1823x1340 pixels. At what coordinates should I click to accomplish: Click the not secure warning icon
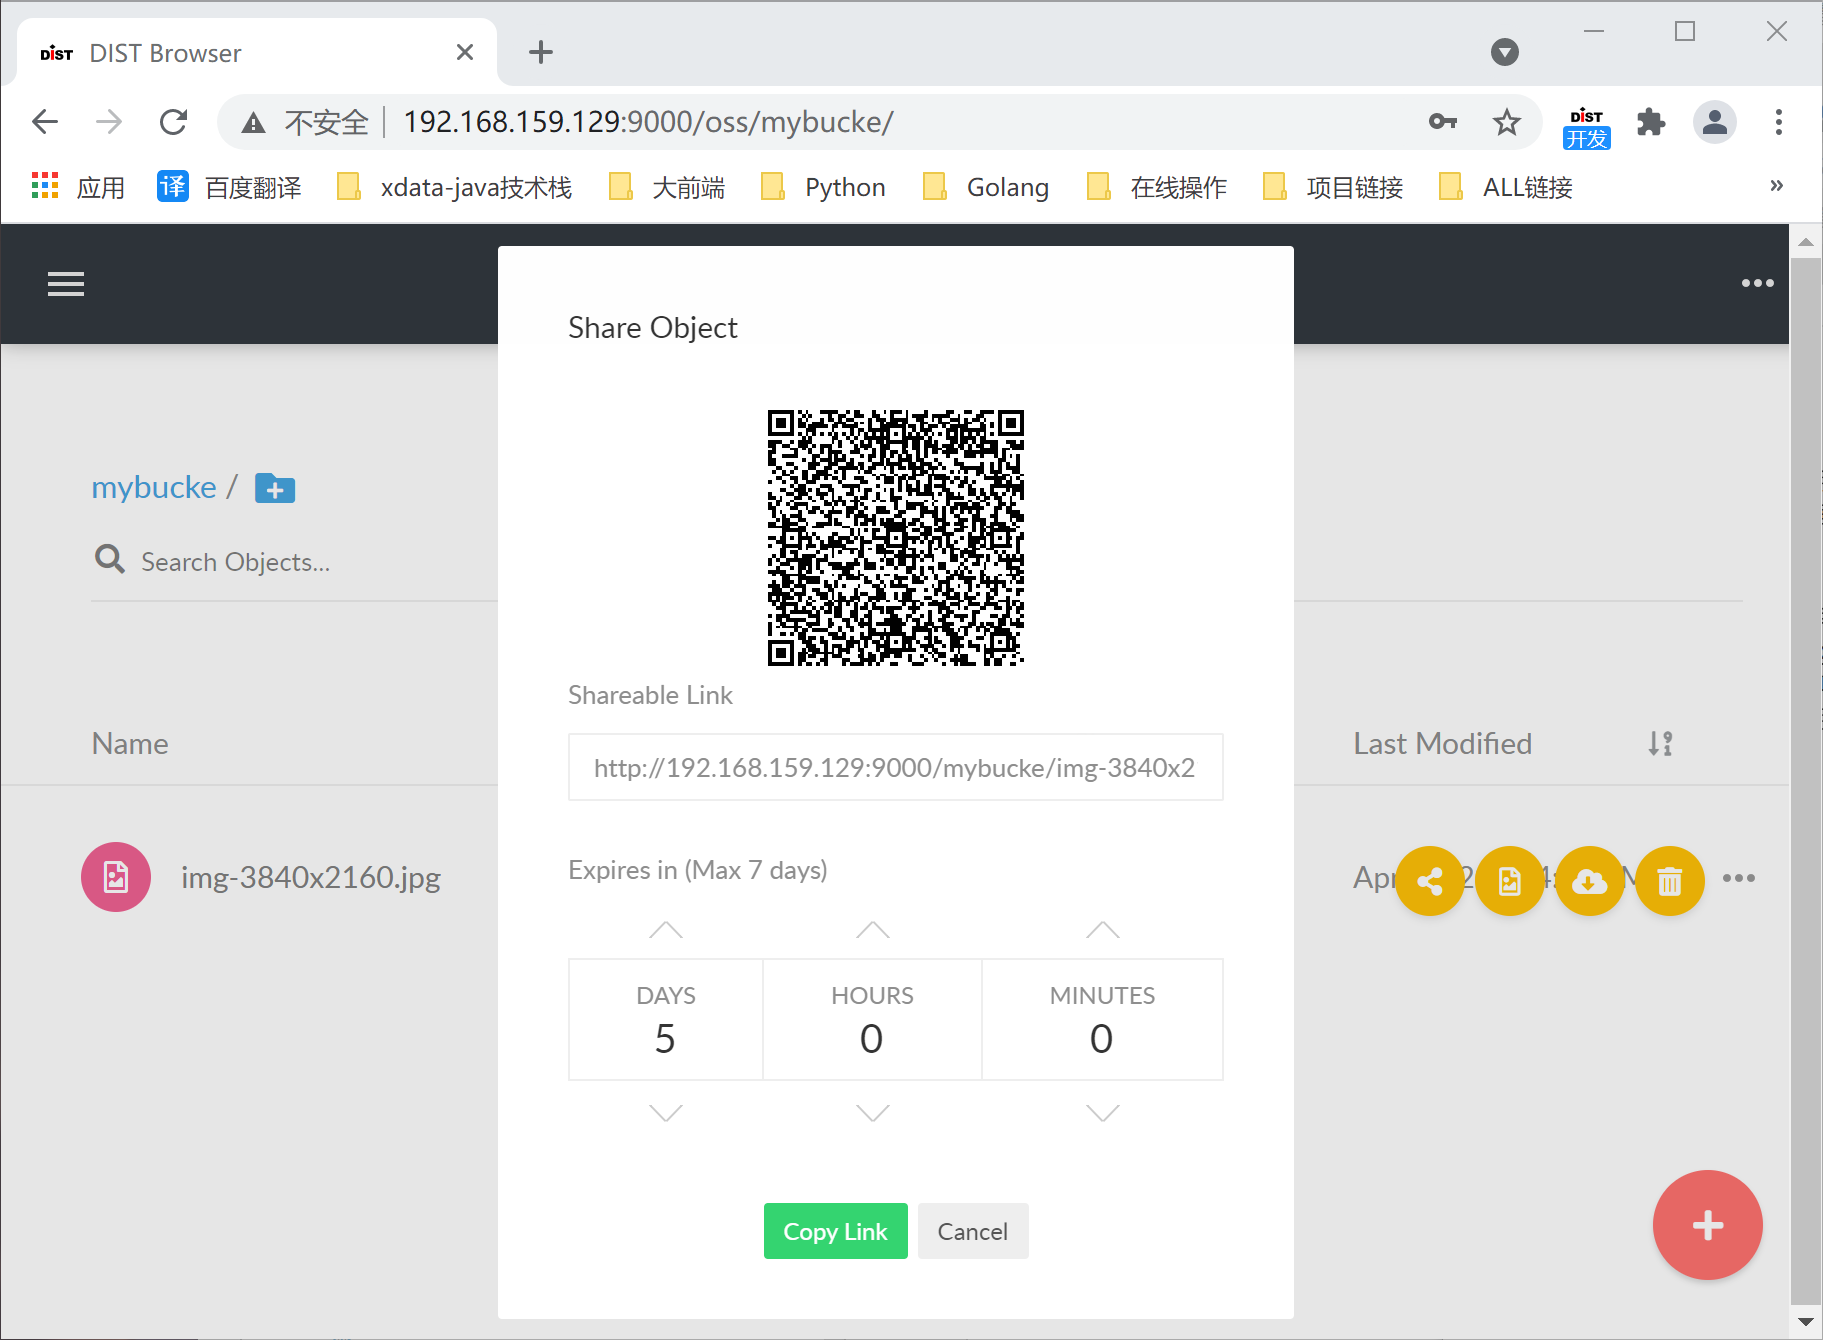(x=253, y=123)
